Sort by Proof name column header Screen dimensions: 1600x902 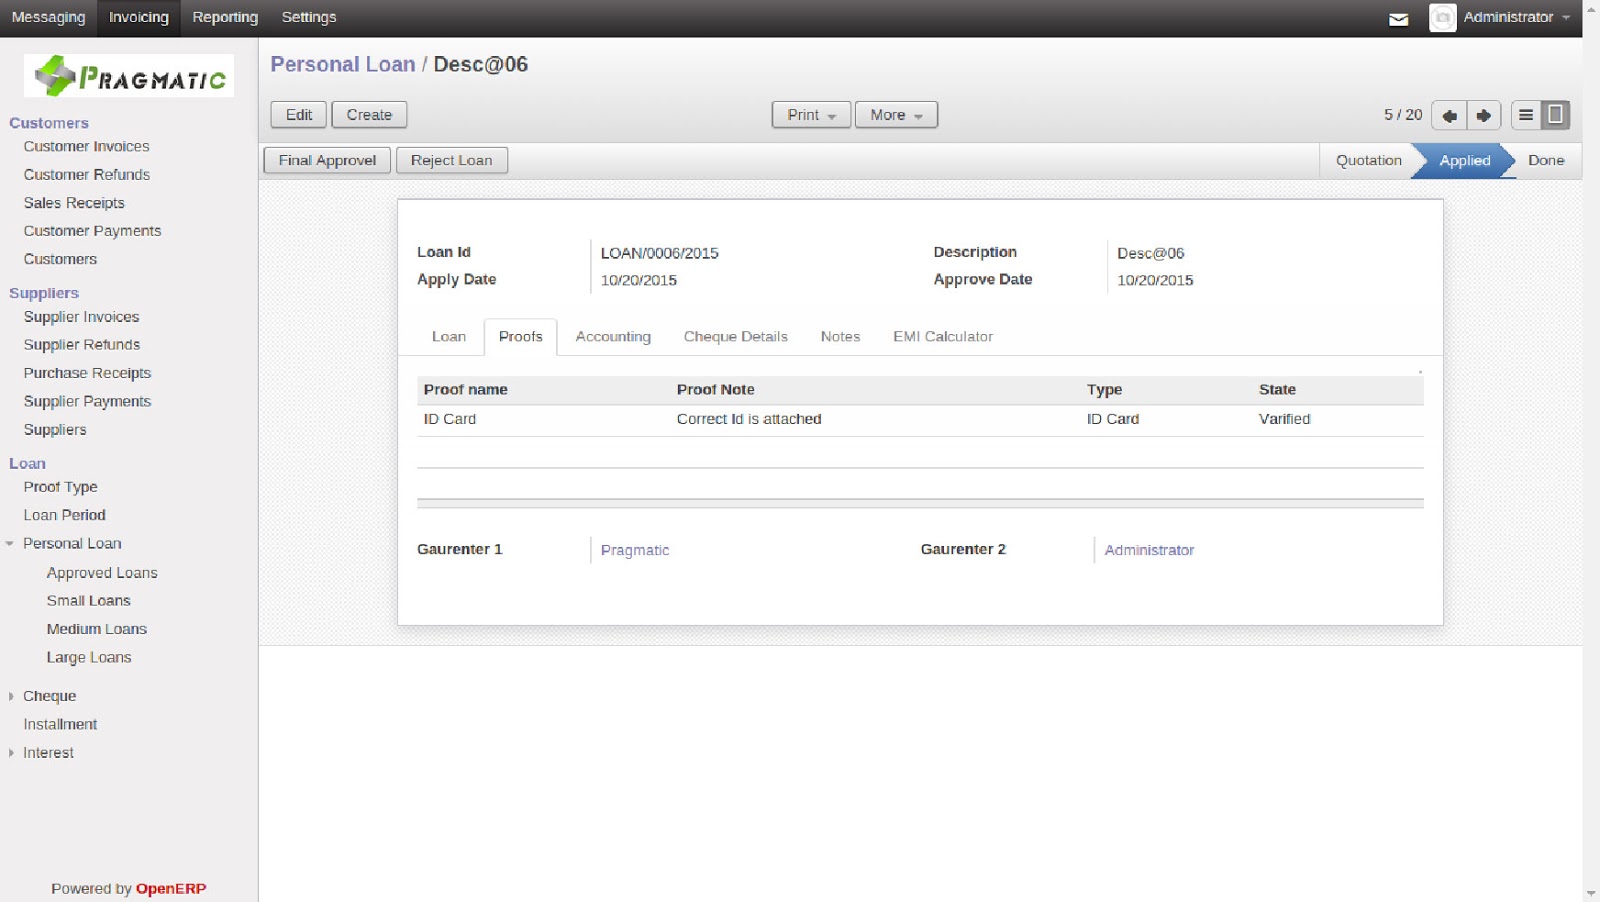click(465, 390)
